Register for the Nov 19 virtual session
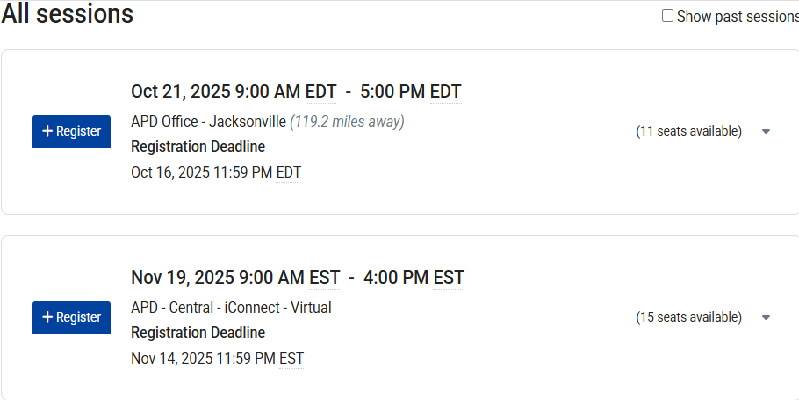 pos(71,317)
